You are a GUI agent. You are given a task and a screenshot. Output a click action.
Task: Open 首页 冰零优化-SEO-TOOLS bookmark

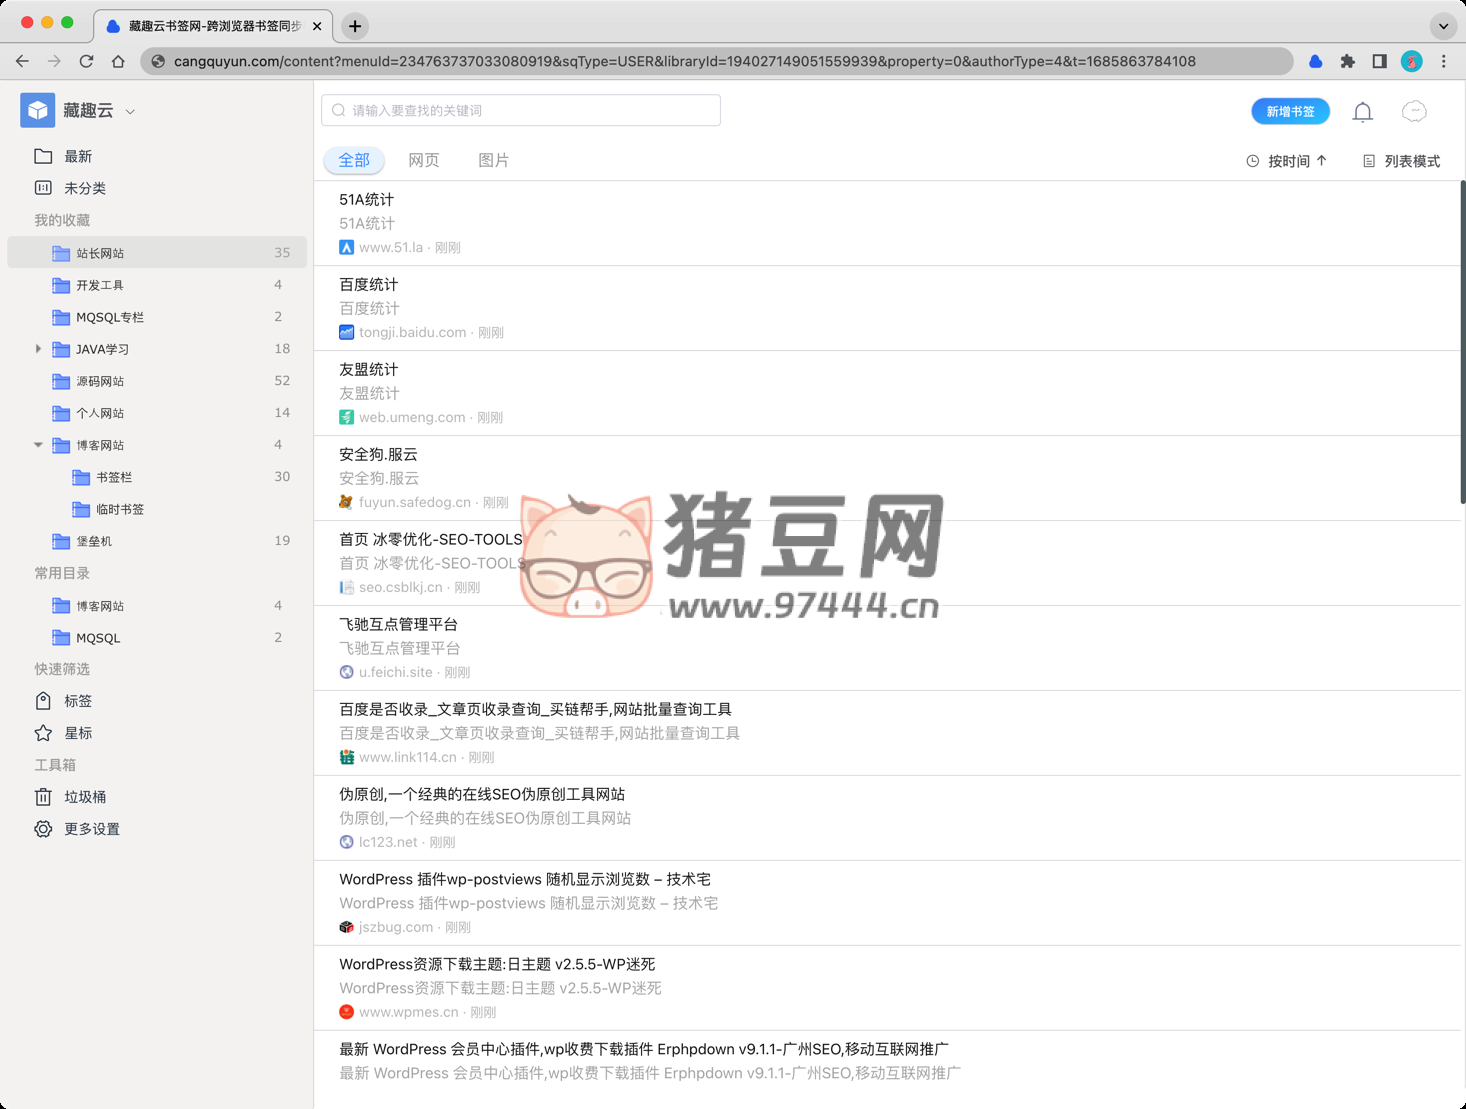tap(431, 540)
